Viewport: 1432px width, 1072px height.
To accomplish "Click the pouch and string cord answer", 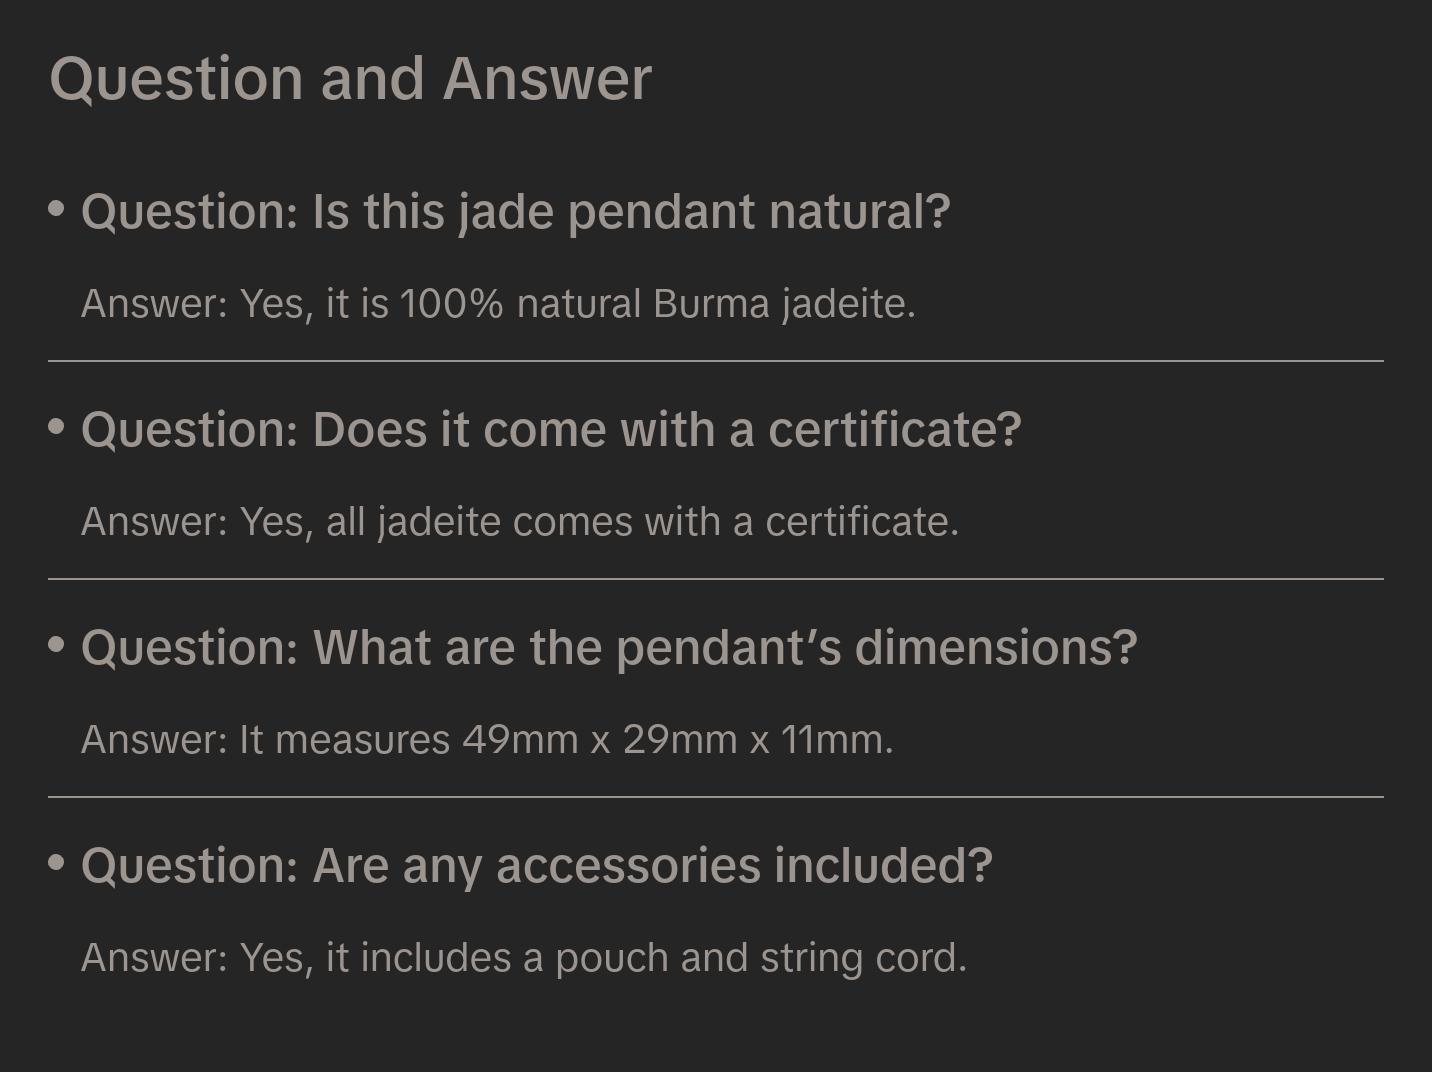I will point(523,958).
